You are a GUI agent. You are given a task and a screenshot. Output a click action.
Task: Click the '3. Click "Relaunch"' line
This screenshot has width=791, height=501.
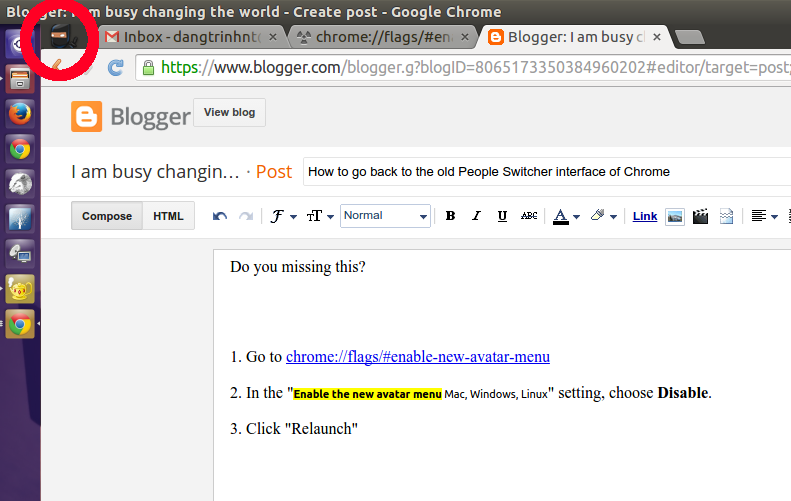click(x=294, y=429)
